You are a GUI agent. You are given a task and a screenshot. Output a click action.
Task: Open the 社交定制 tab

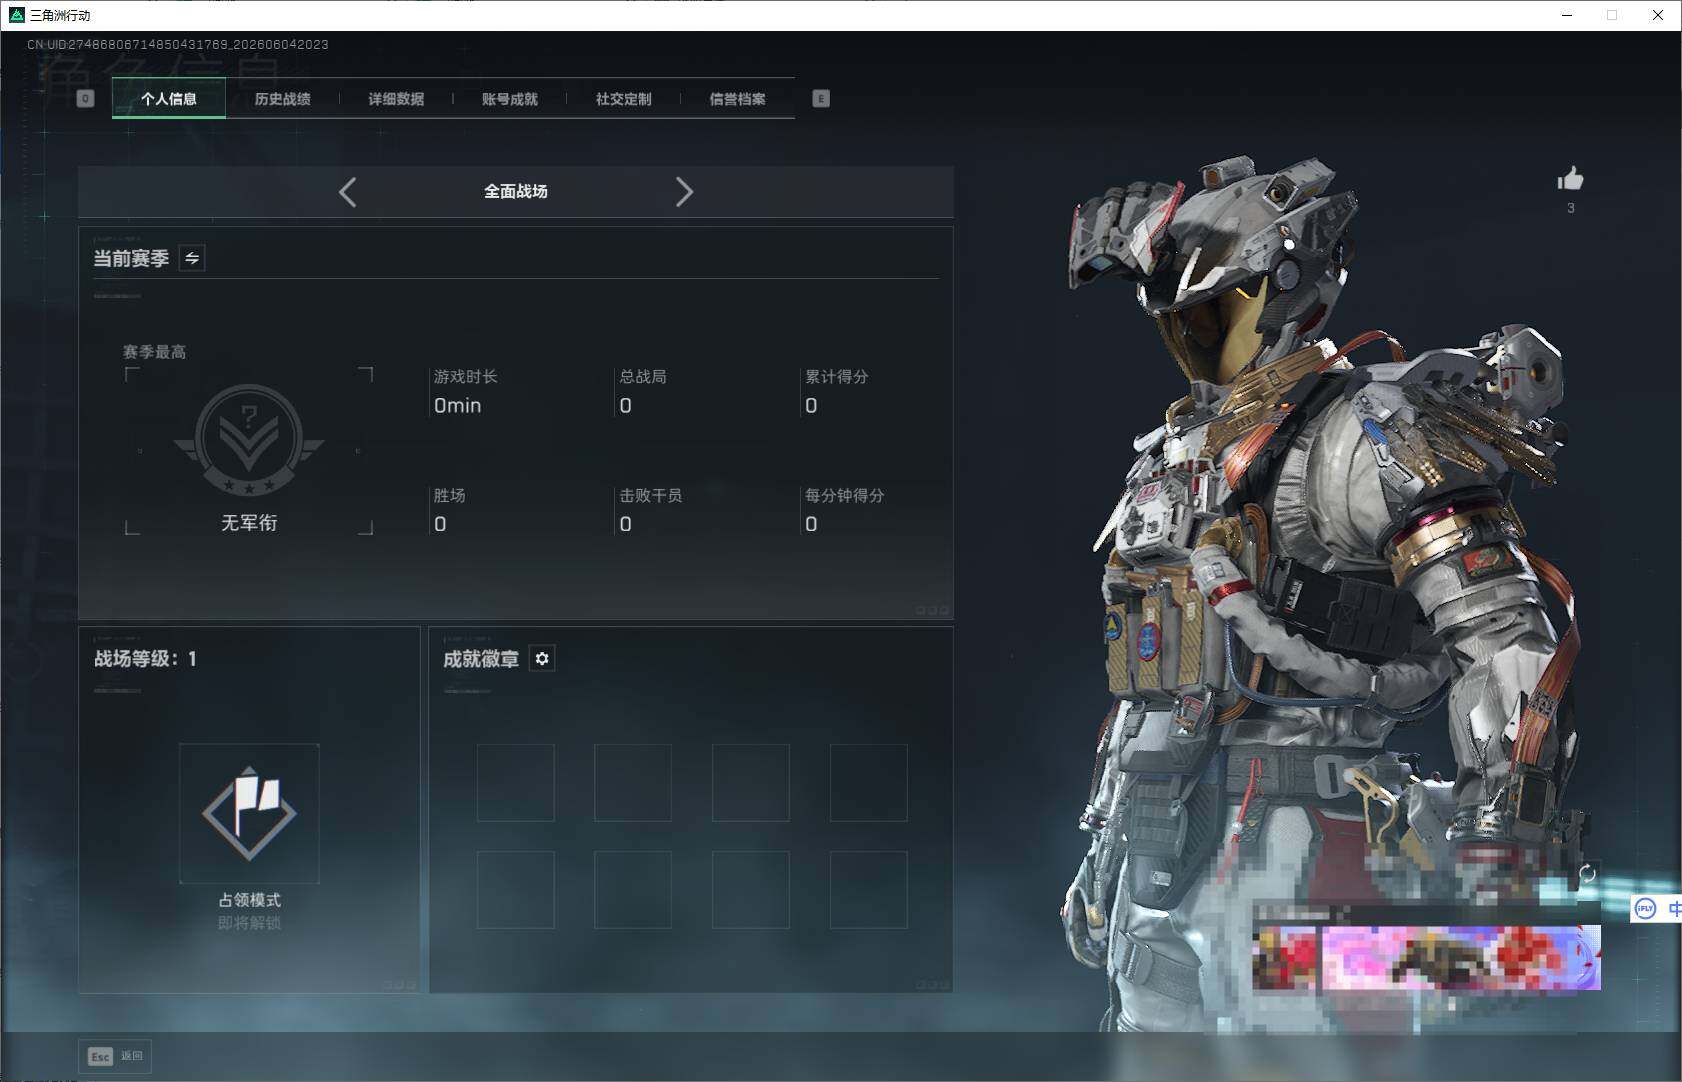click(x=623, y=98)
